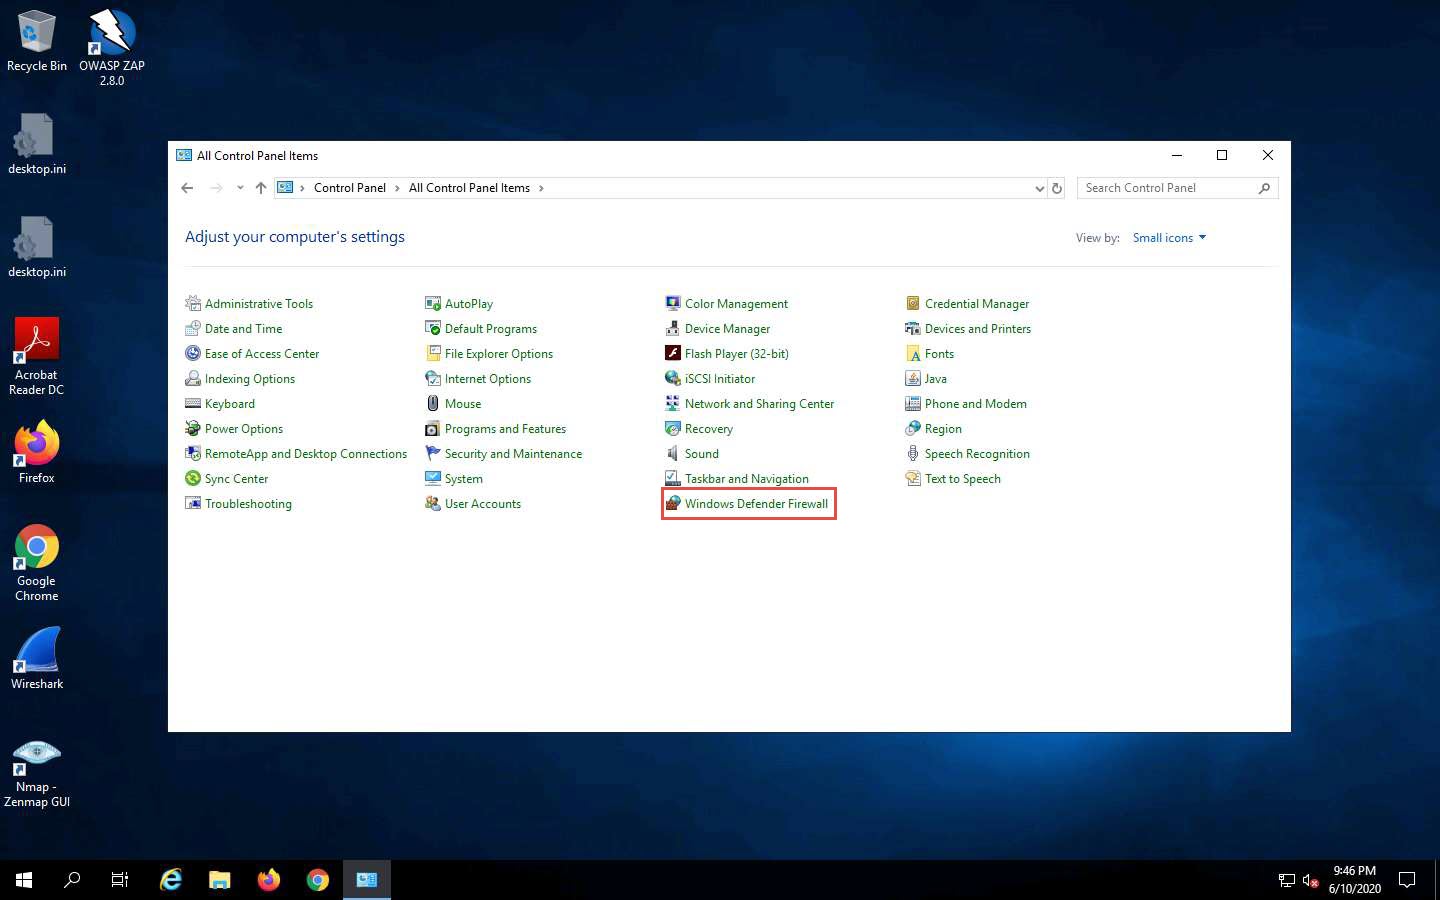Select Nmap Zenmap GUI desktop shortcut
This screenshot has width=1440, height=900.
(x=37, y=773)
